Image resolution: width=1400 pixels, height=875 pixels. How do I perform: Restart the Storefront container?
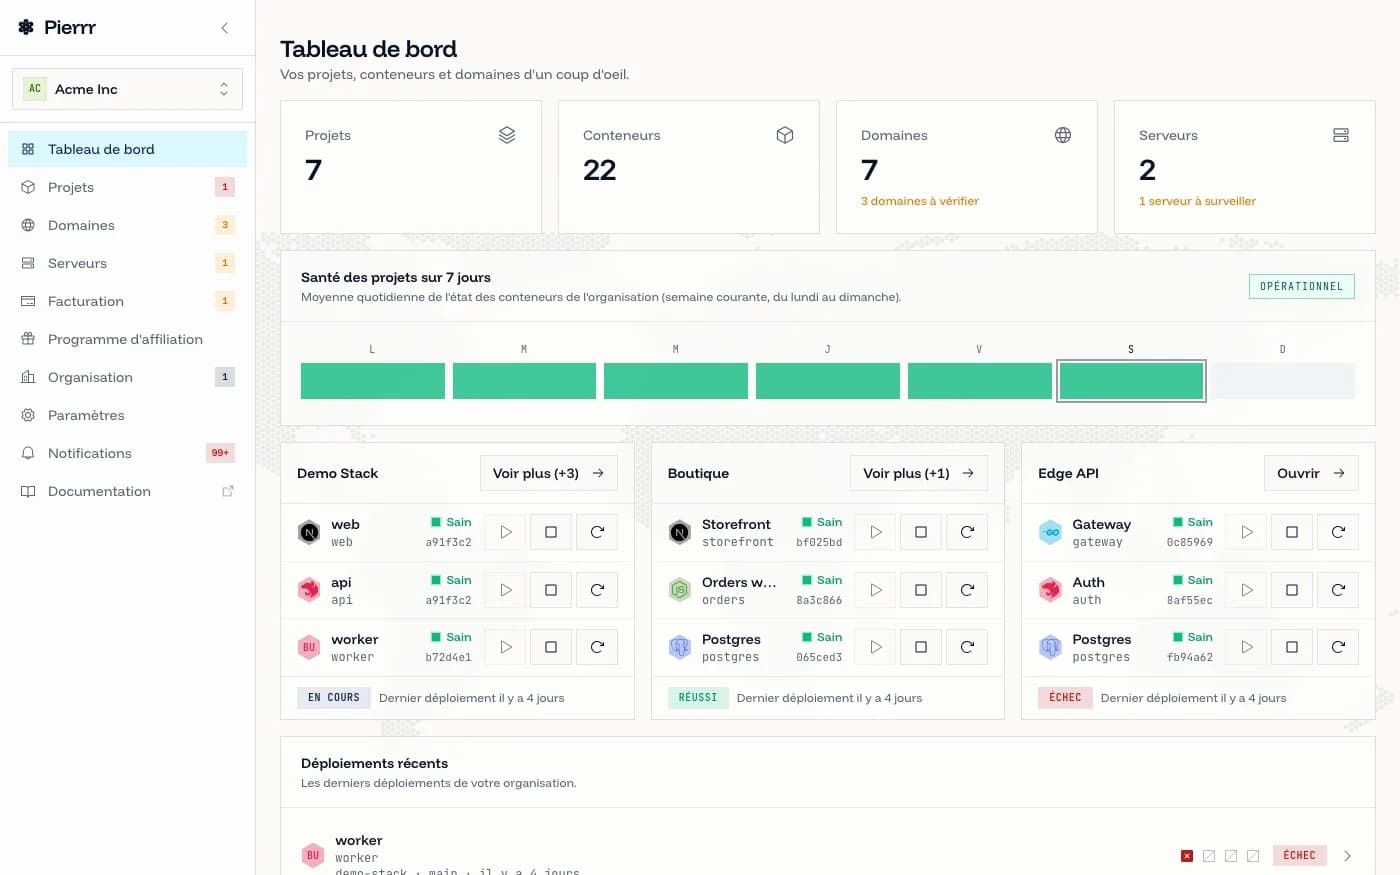967,532
